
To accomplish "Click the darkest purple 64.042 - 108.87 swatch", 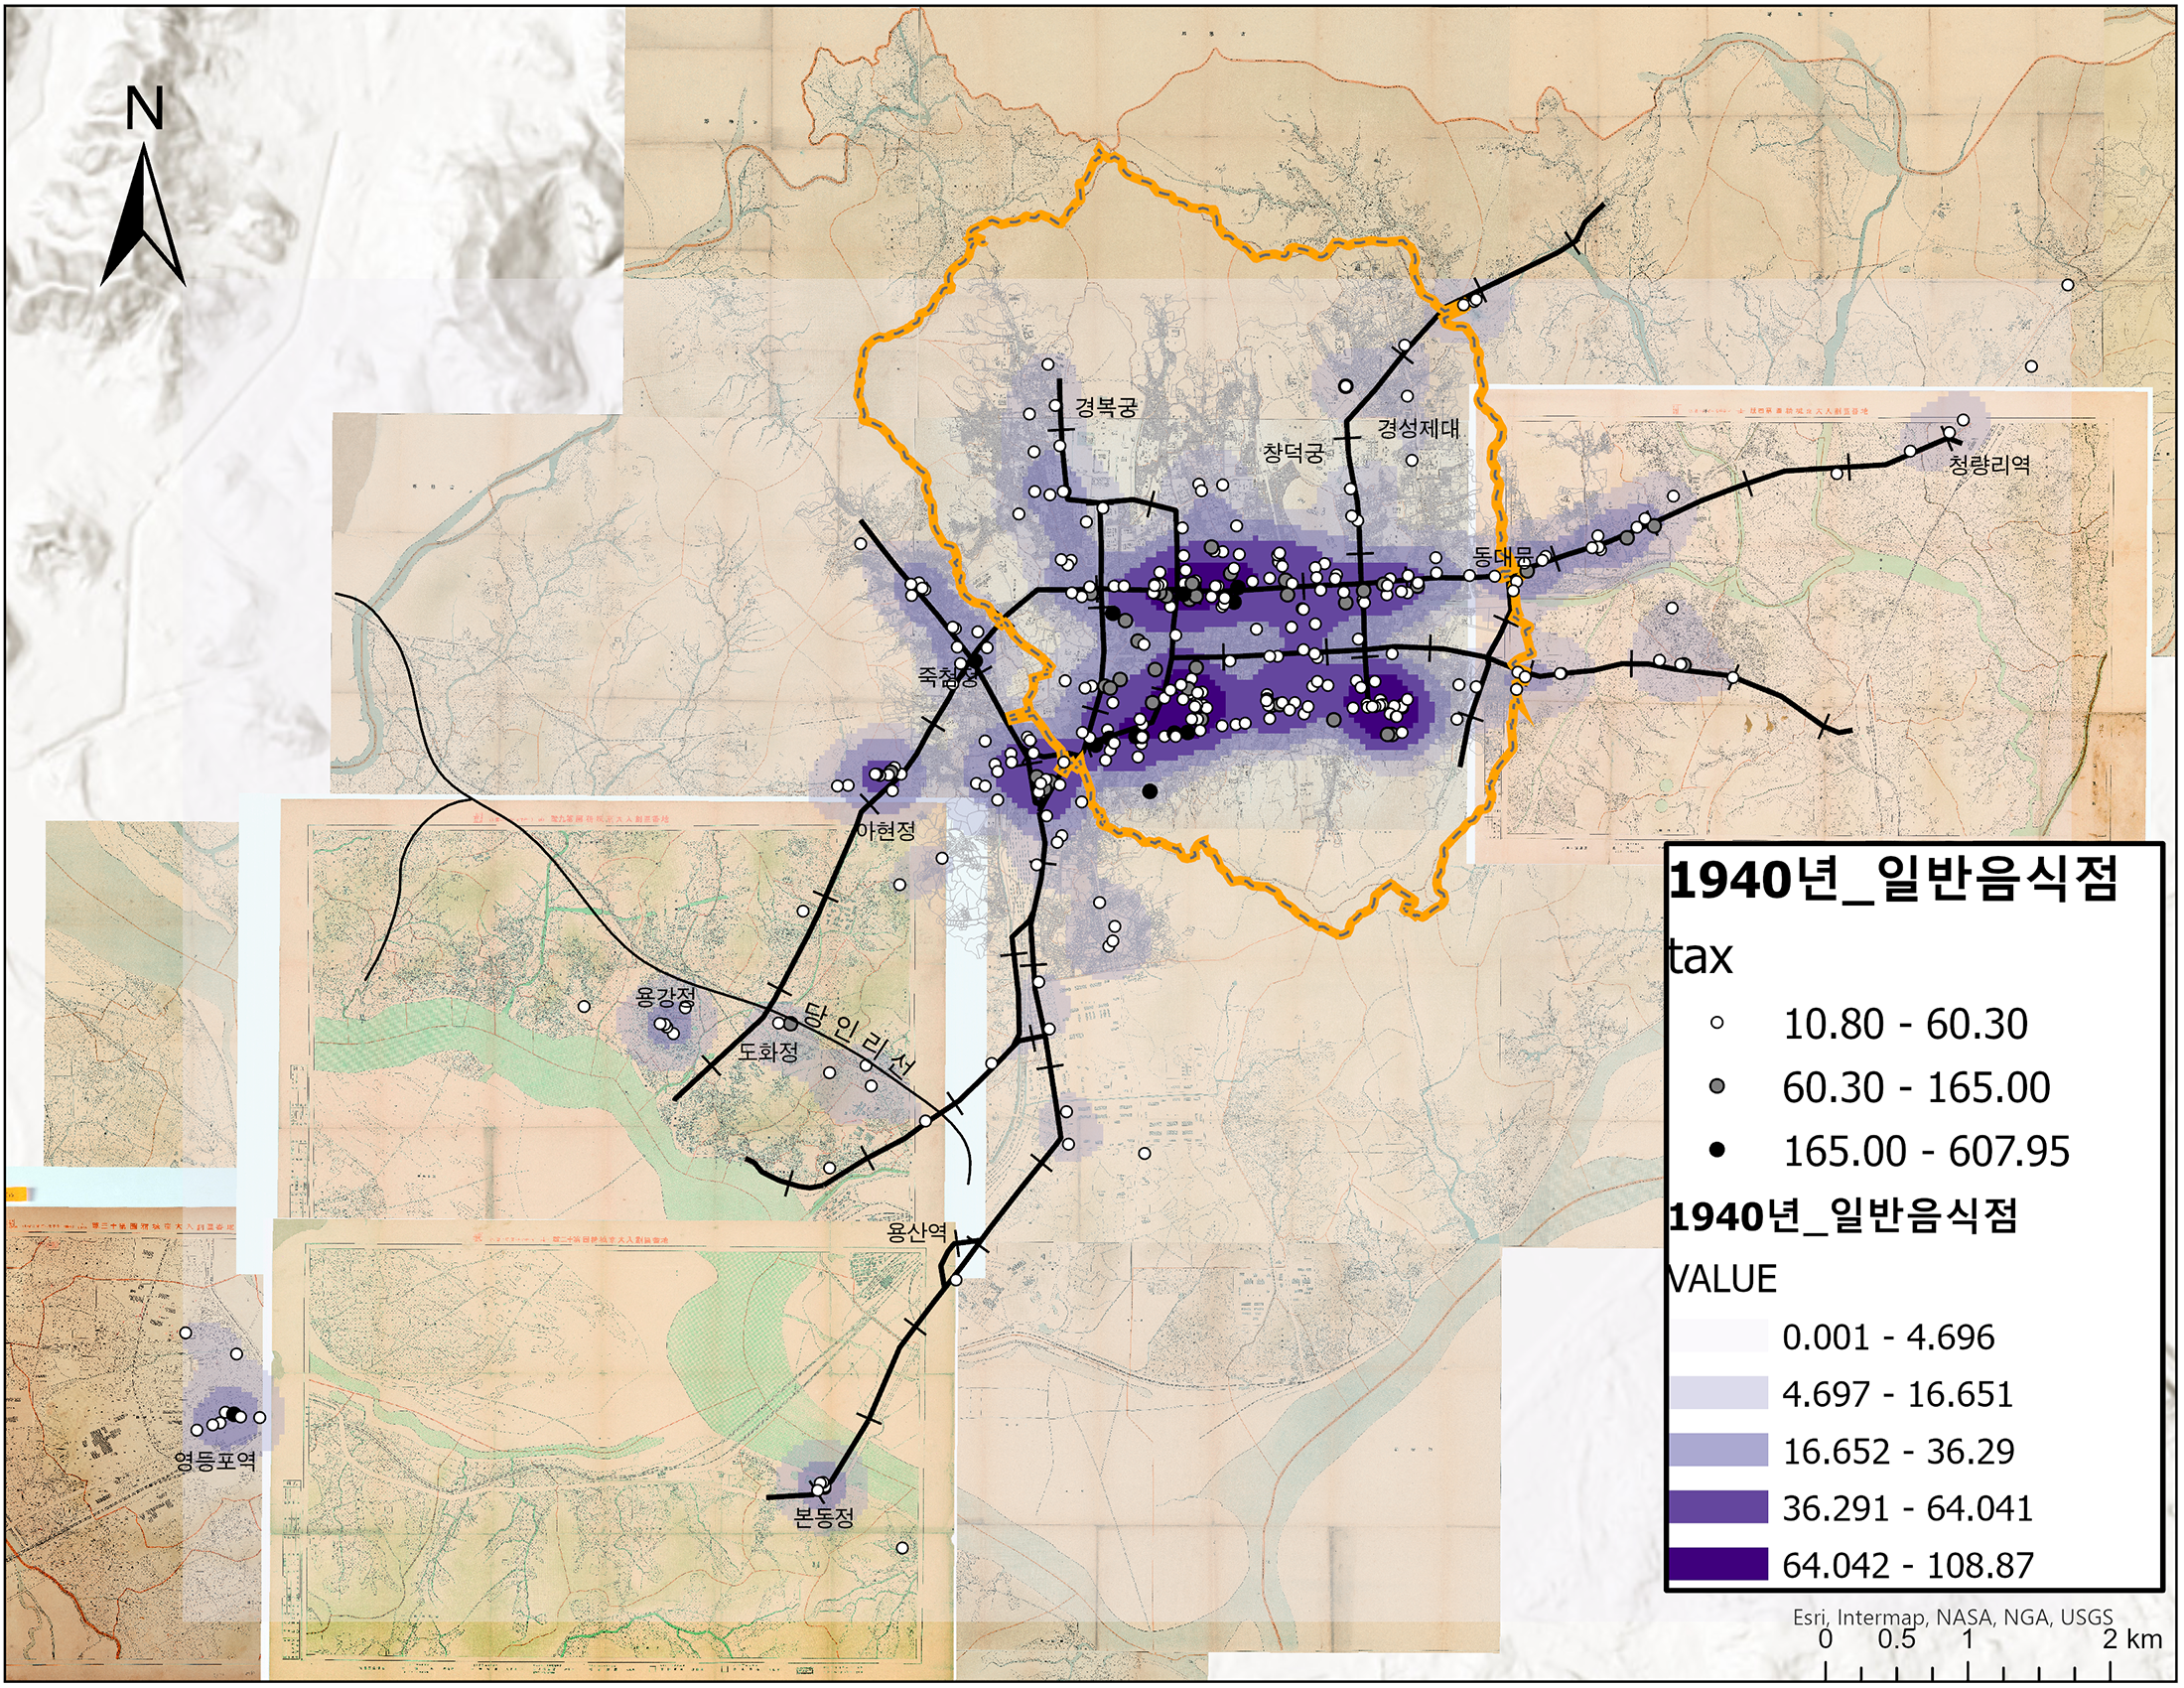I will (x=1717, y=1564).
